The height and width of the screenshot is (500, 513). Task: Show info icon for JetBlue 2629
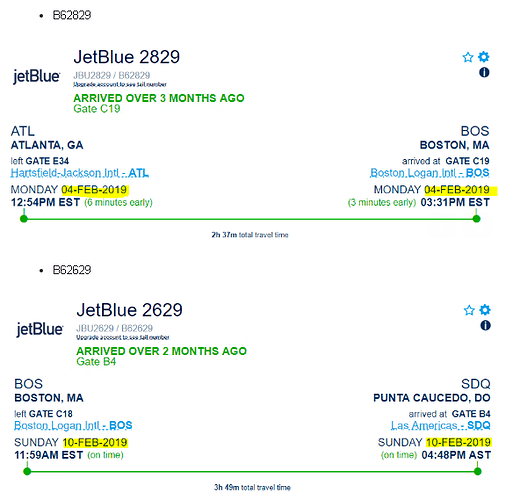click(x=485, y=325)
